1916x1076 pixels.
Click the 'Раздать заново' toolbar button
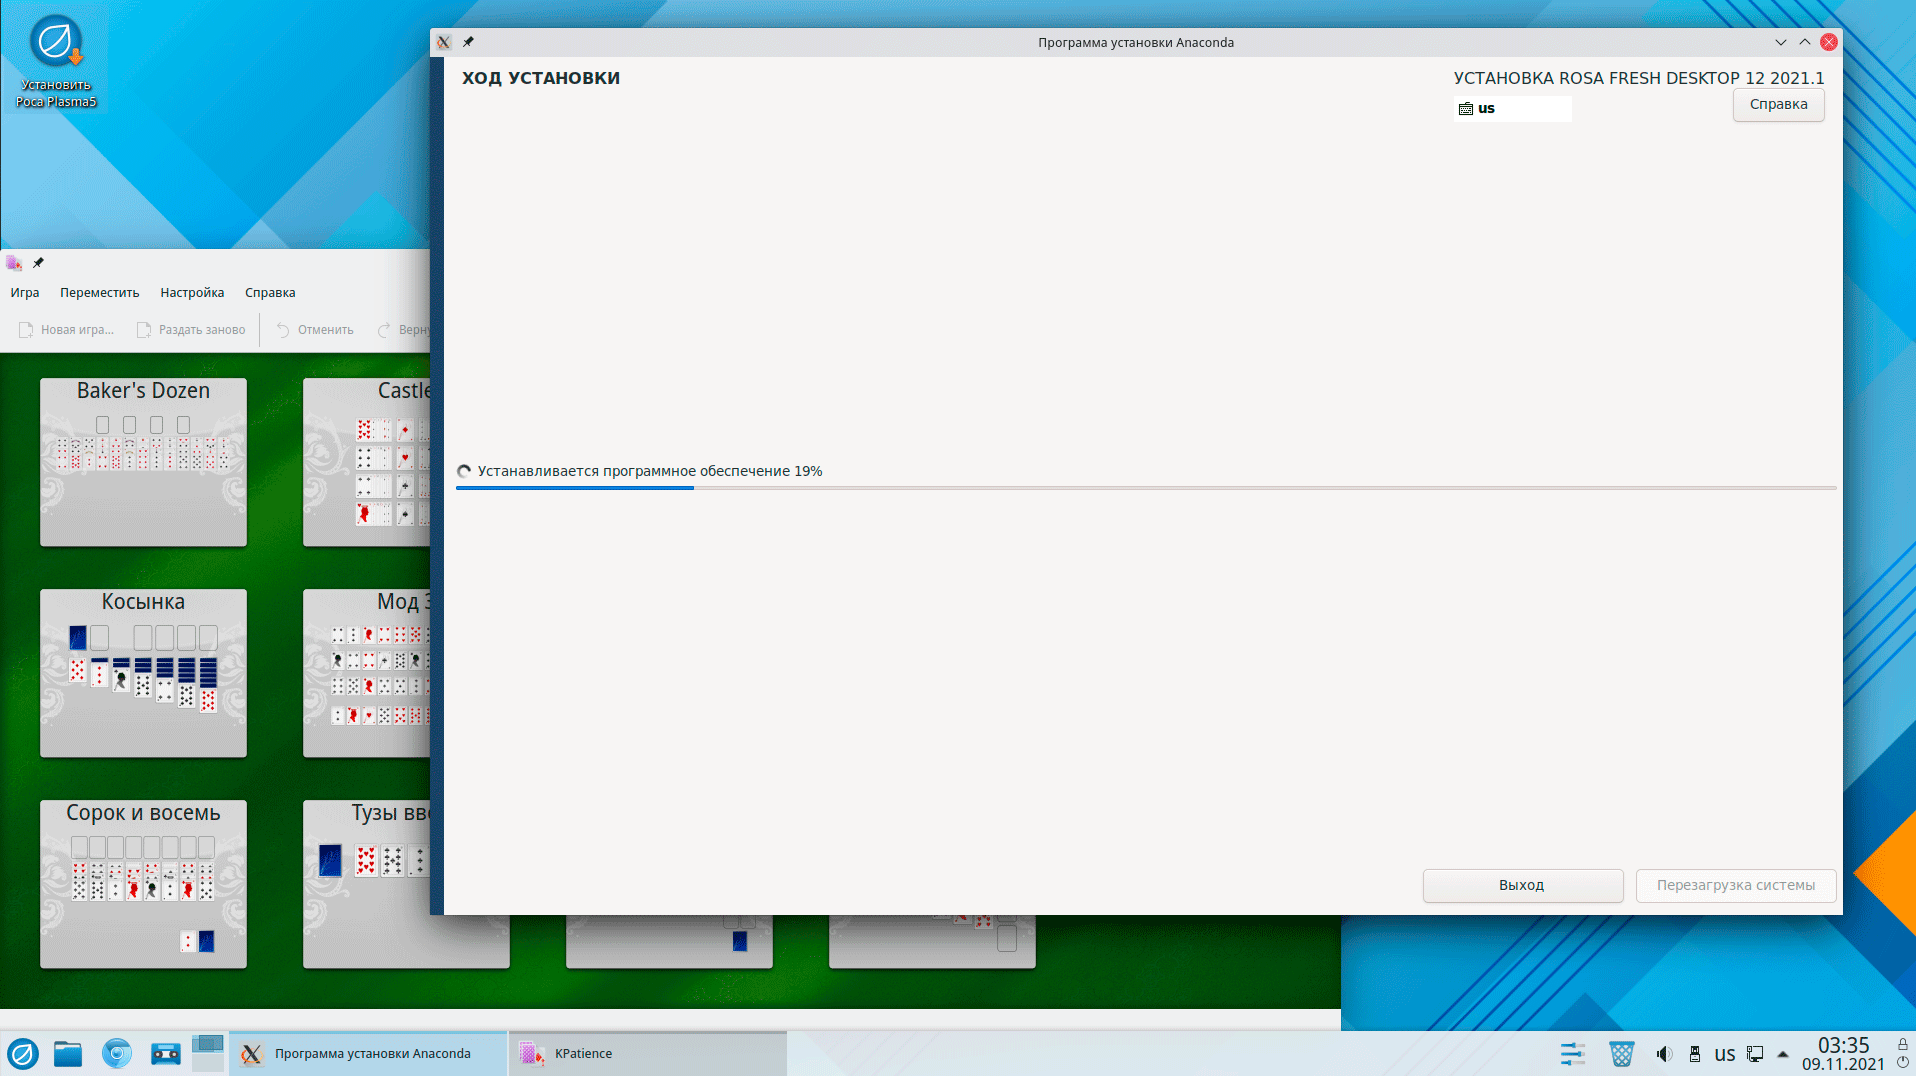[x=191, y=330]
